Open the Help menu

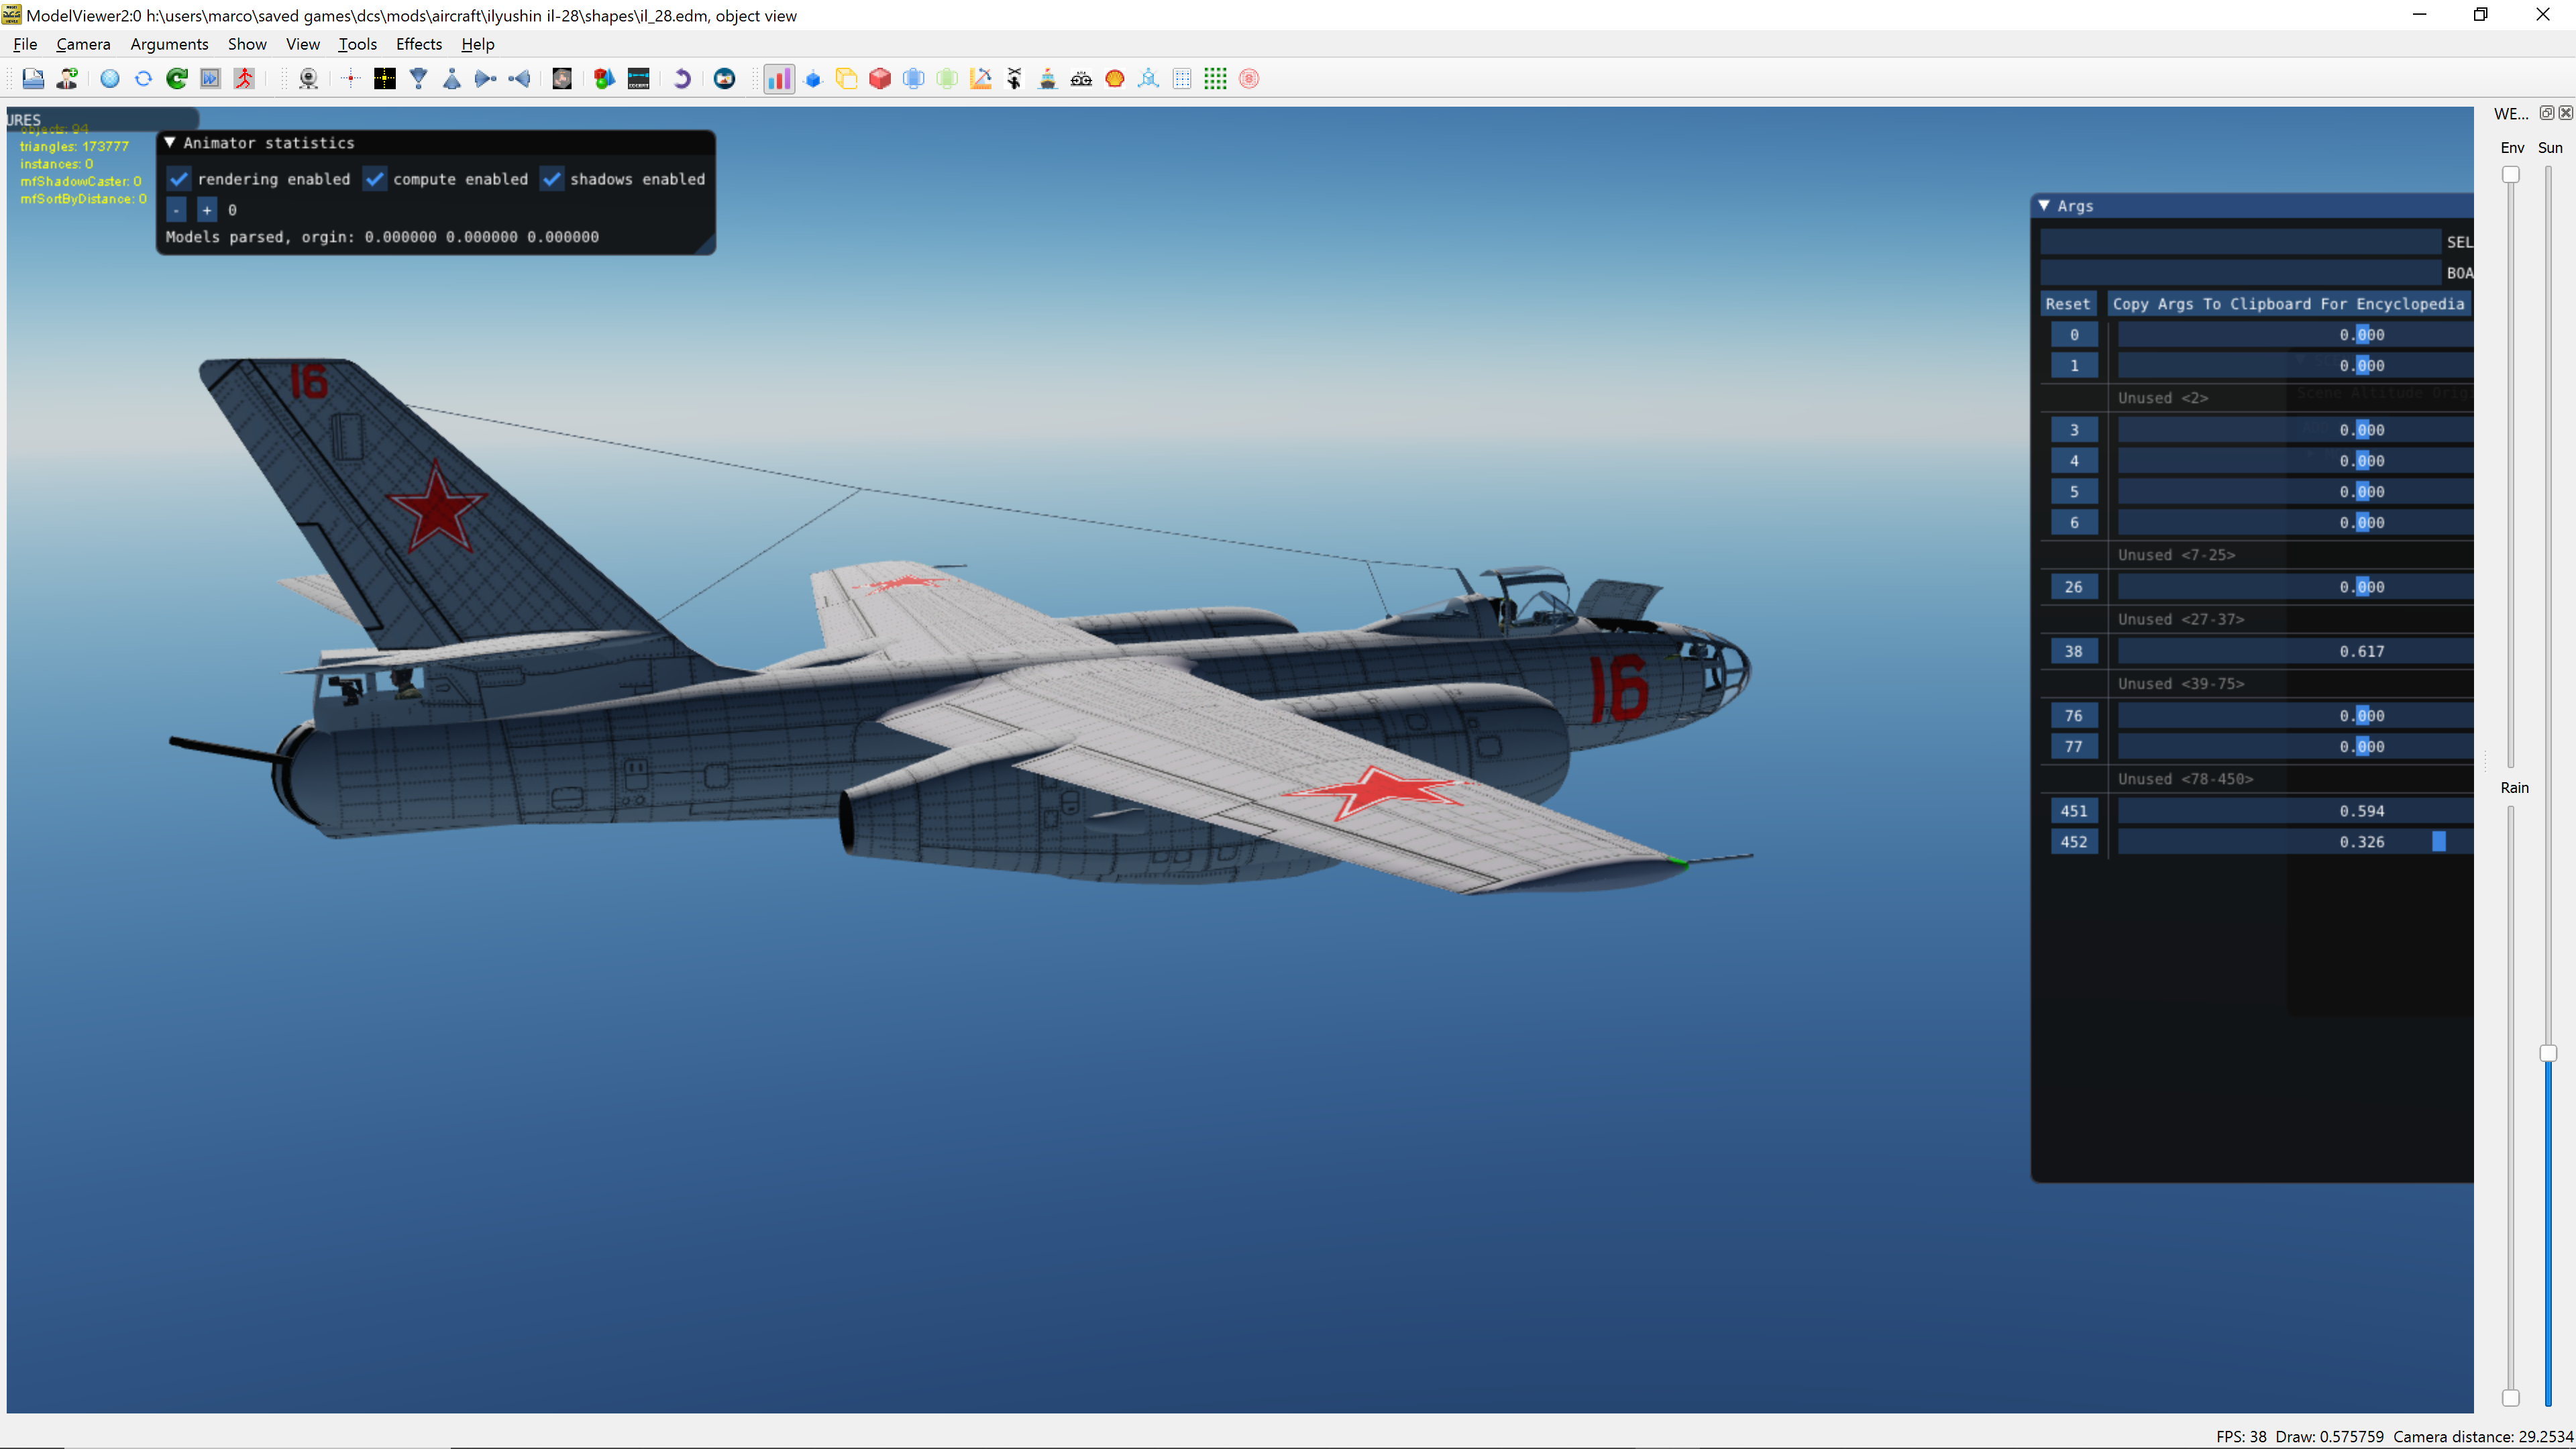click(x=478, y=44)
